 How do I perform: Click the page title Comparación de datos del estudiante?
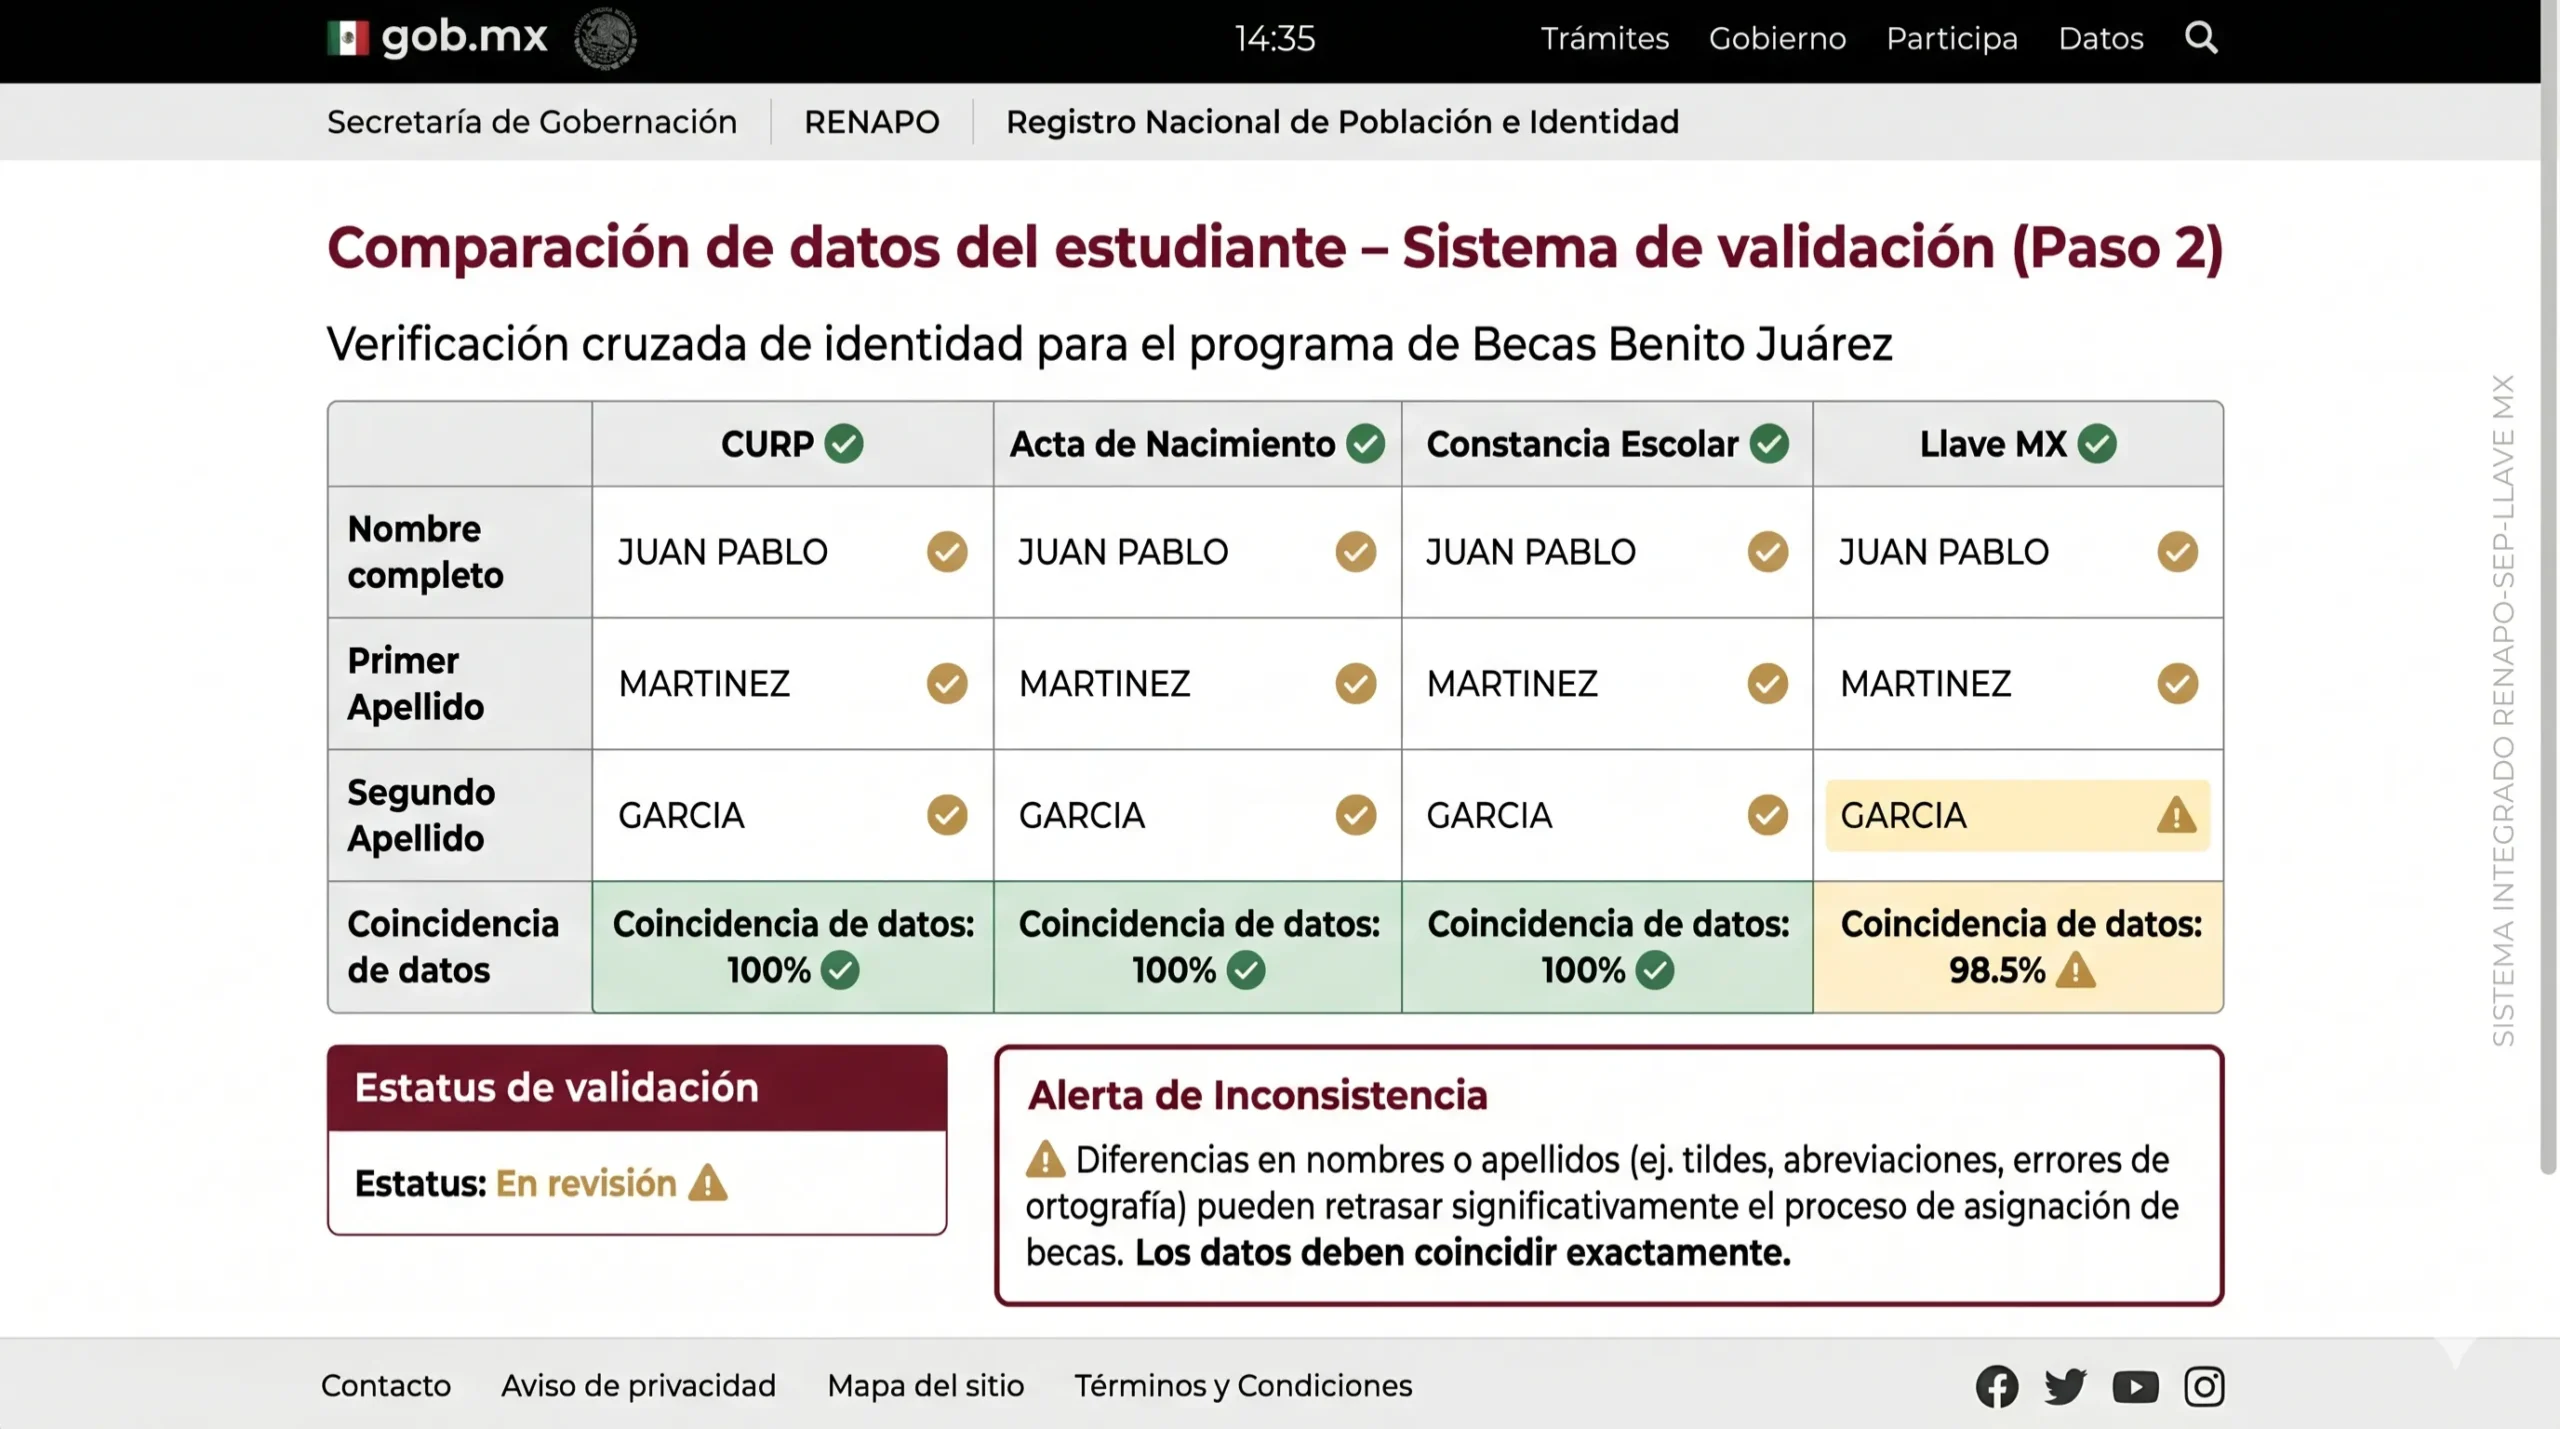click(1275, 247)
